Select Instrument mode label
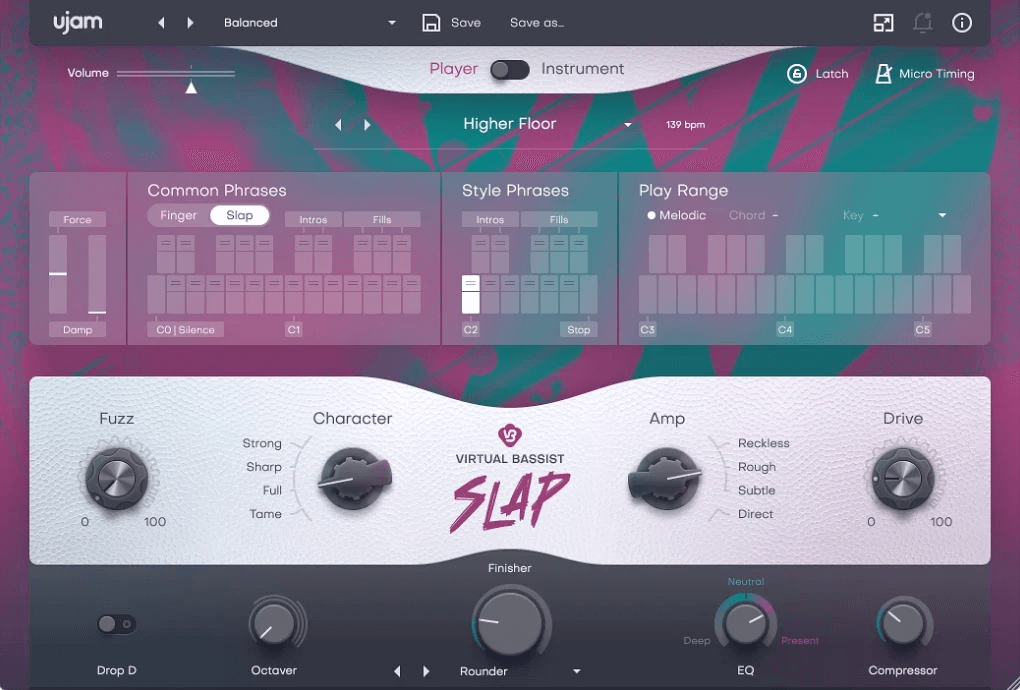Screen dimensions: 1020x690 tap(582, 69)
